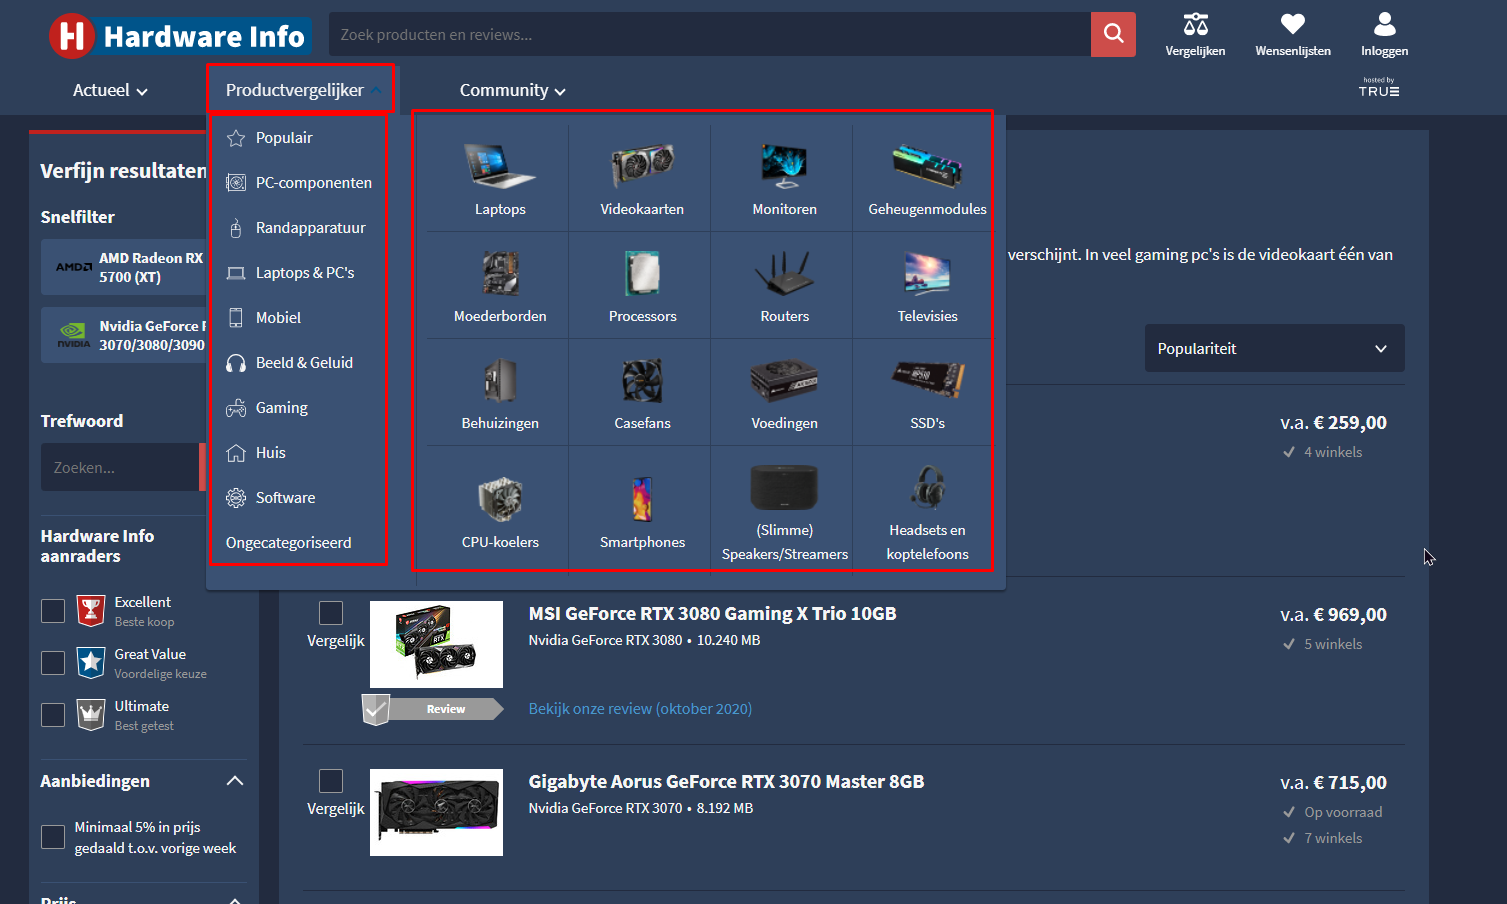Open the Routers category icon
This screenshot has height=904, width=1507.
pyautogui.click(x=784, y=273)
